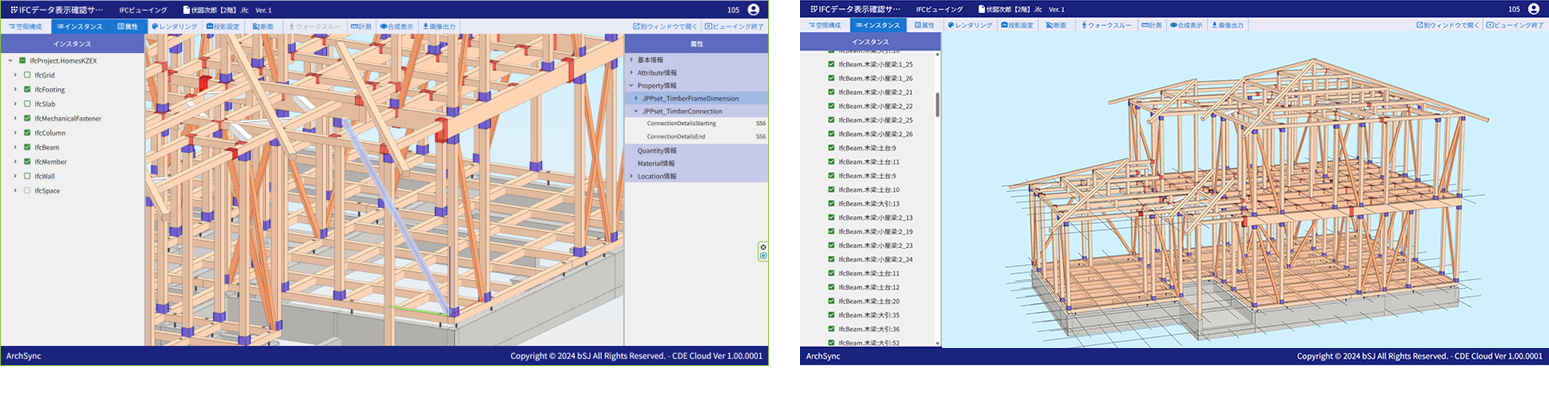This screenshot has height=414, width=1549.
Task: Expand the IfcColumn tree node
Action: pyautogui.click(x=15, y=133)
